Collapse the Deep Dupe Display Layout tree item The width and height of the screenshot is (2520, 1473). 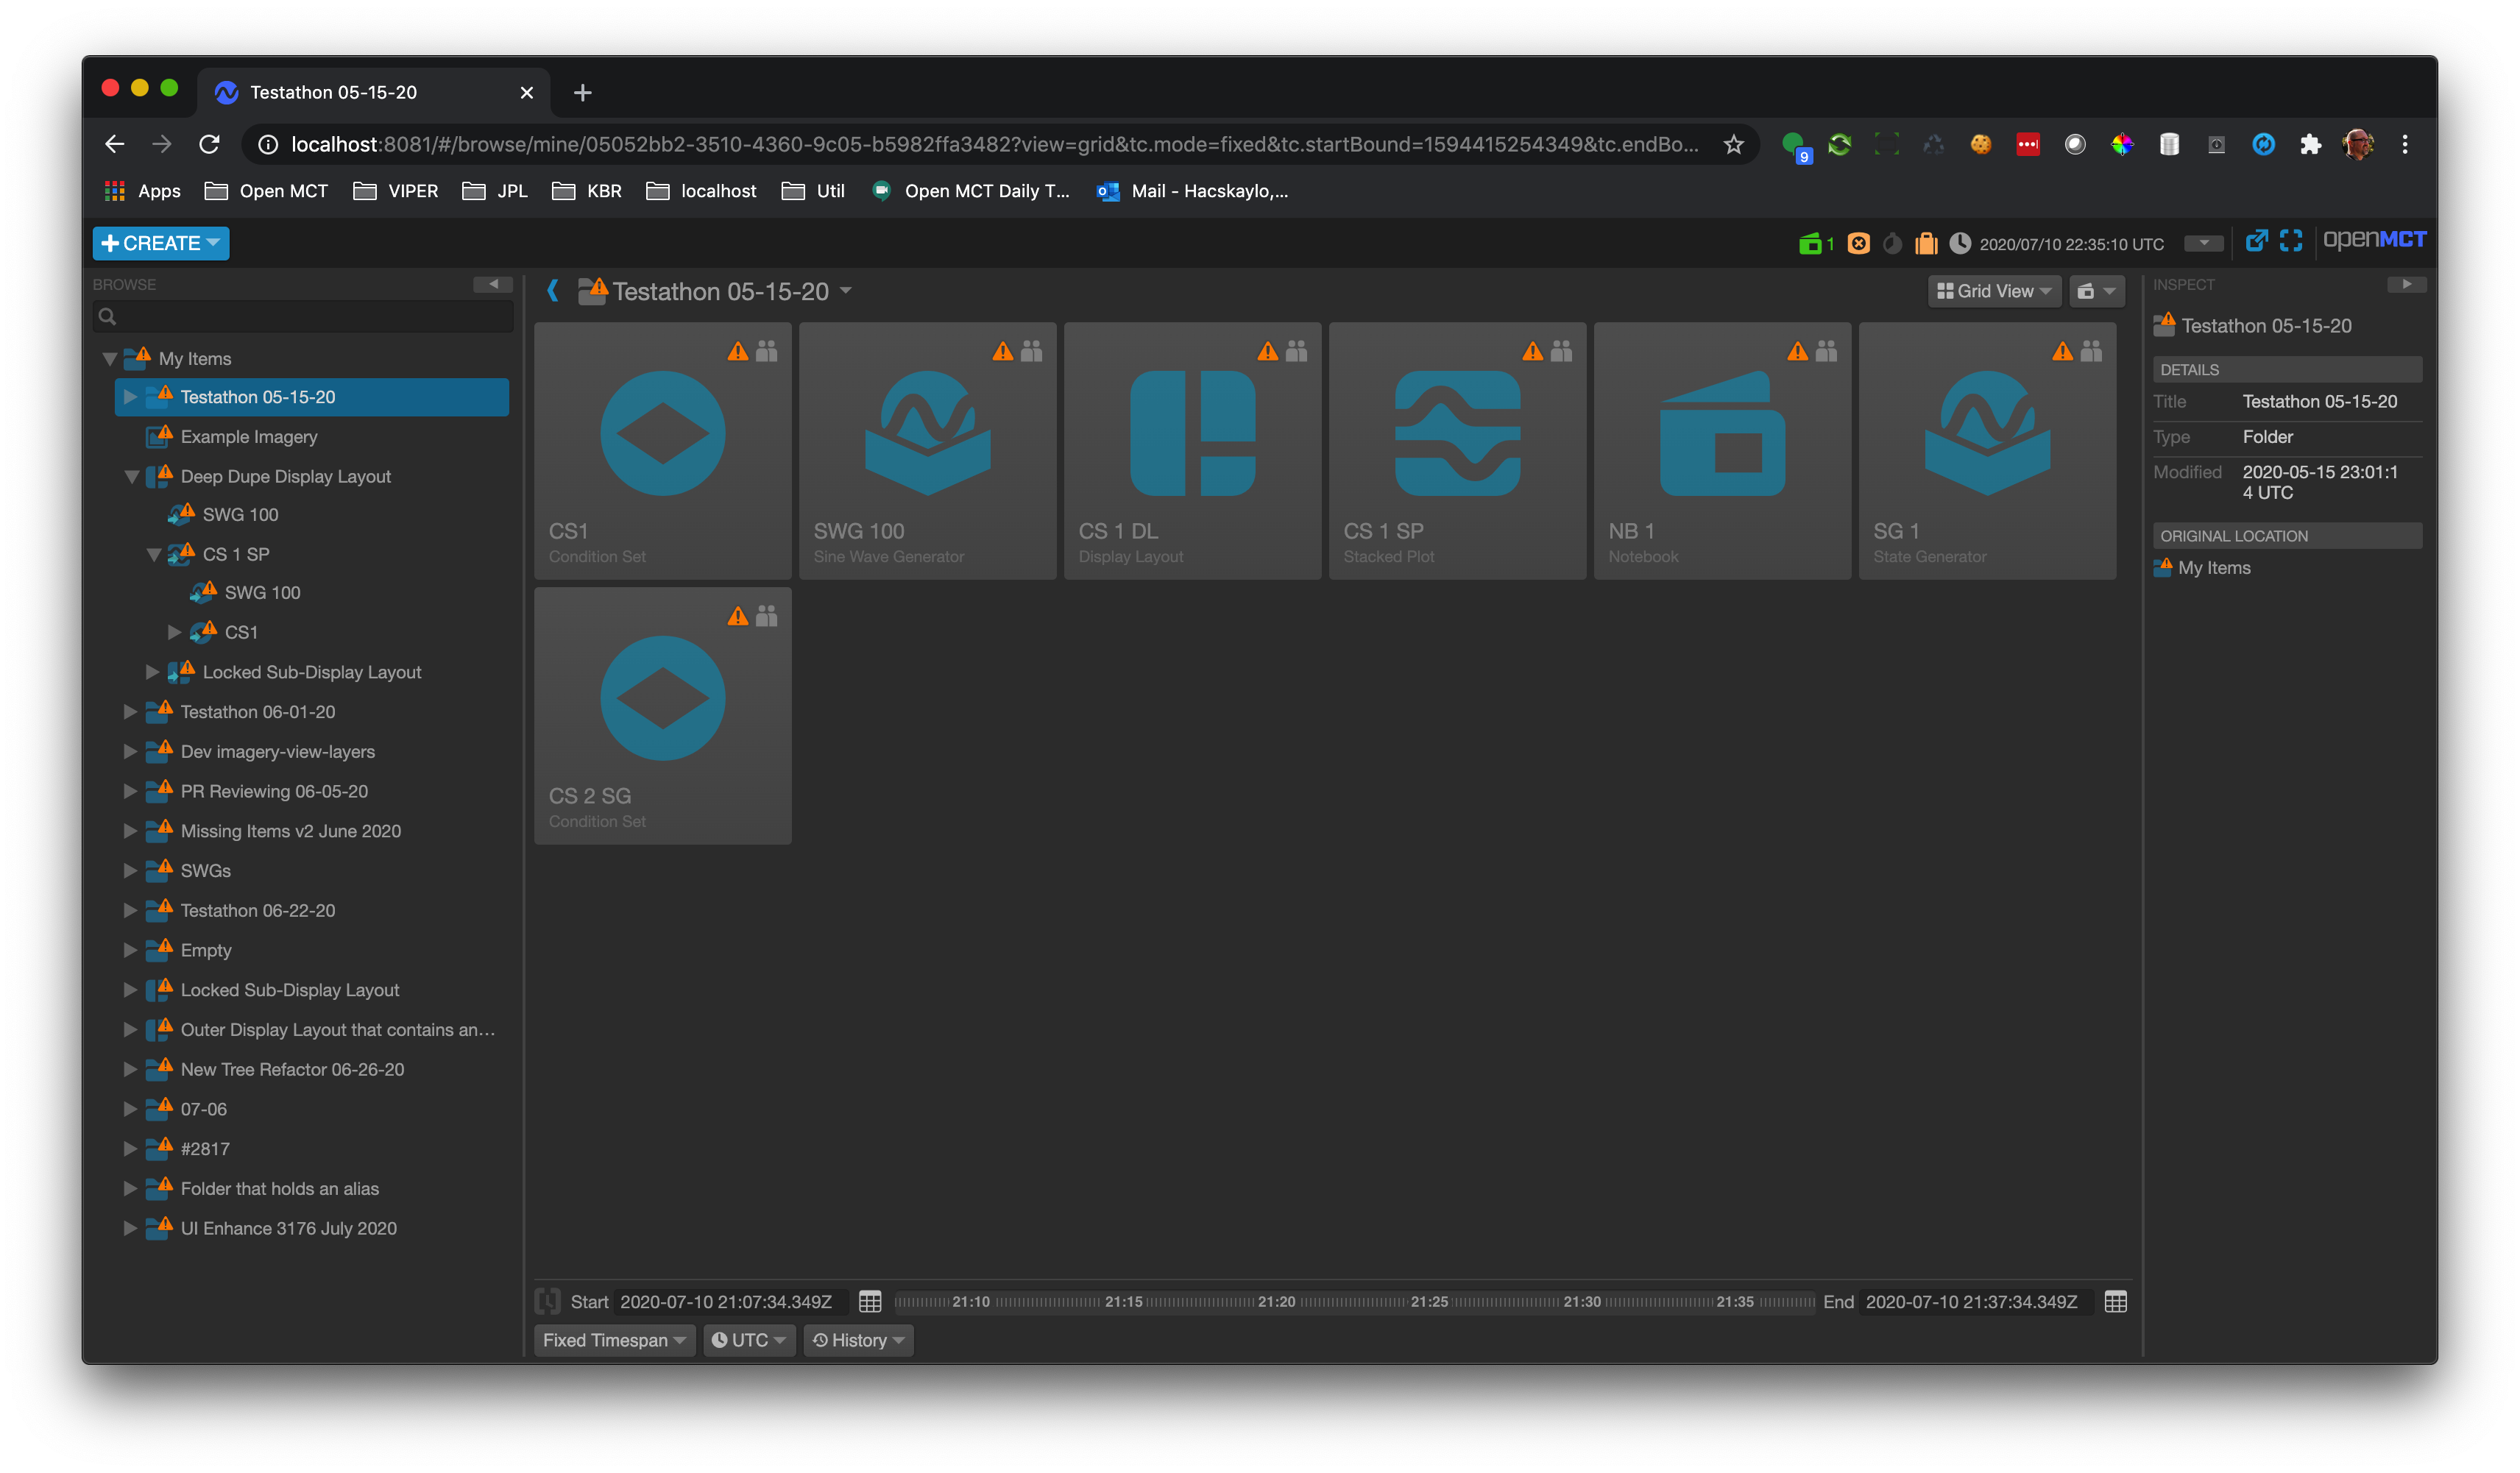133,476
